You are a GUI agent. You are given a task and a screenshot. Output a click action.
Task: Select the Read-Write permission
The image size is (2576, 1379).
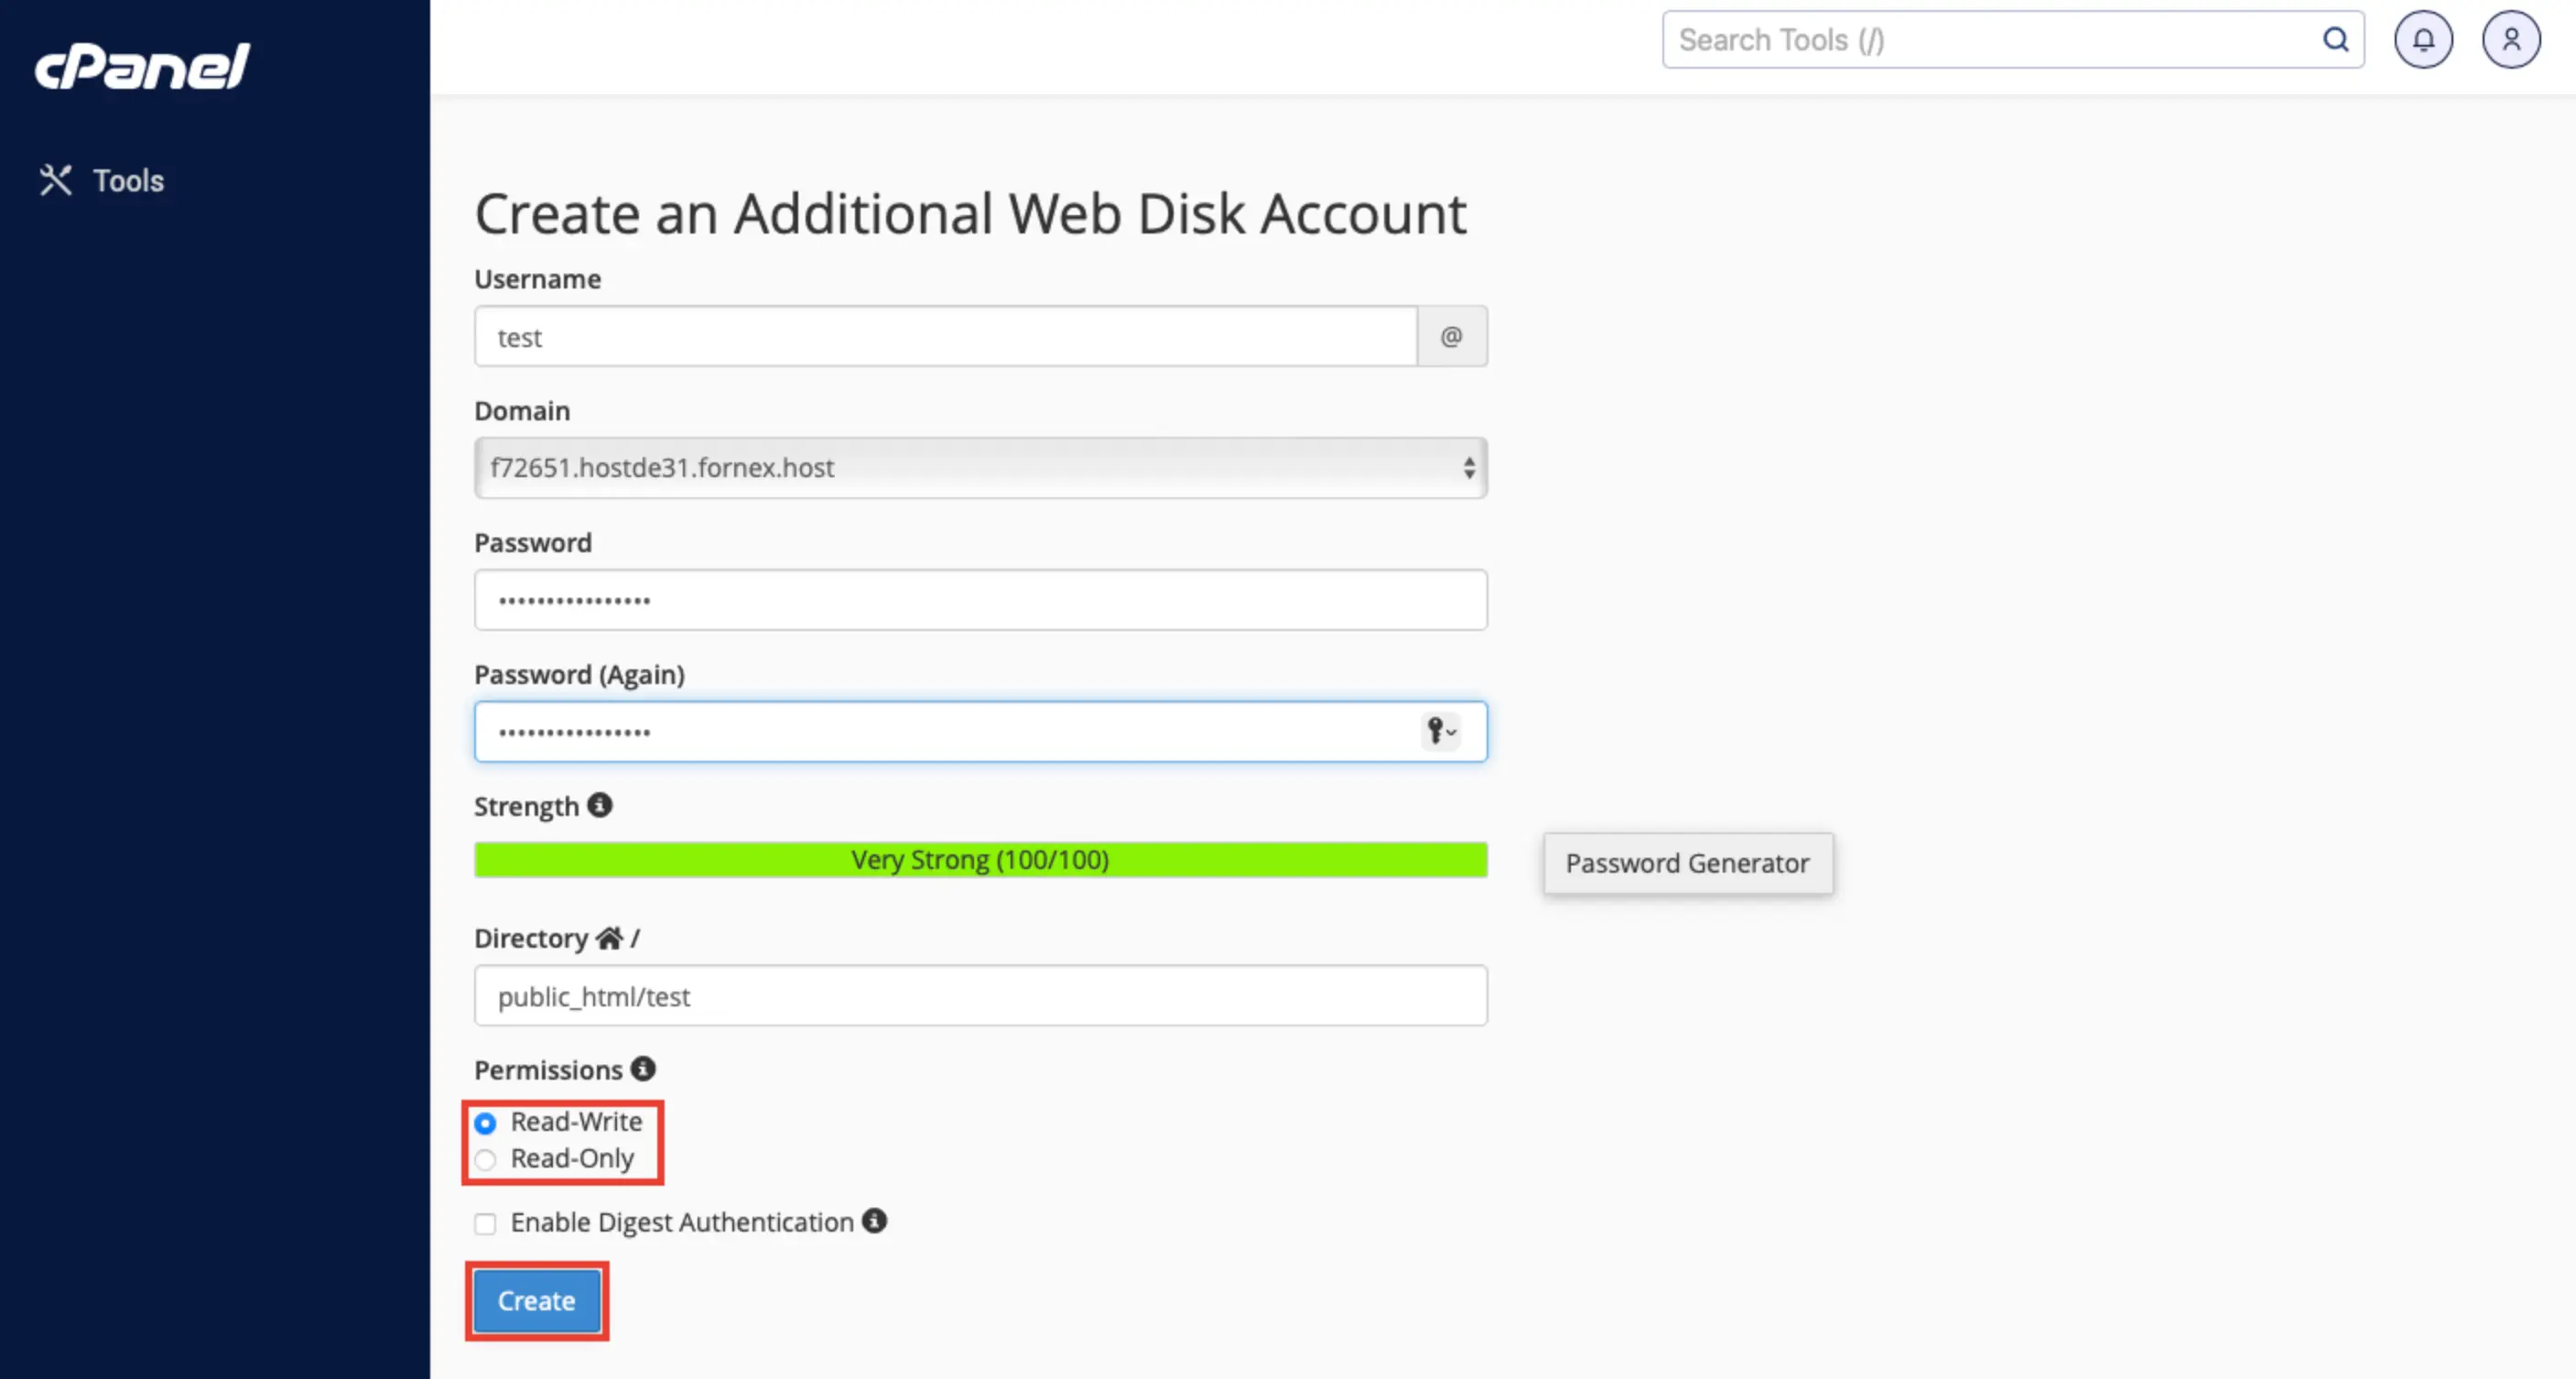485,1123
